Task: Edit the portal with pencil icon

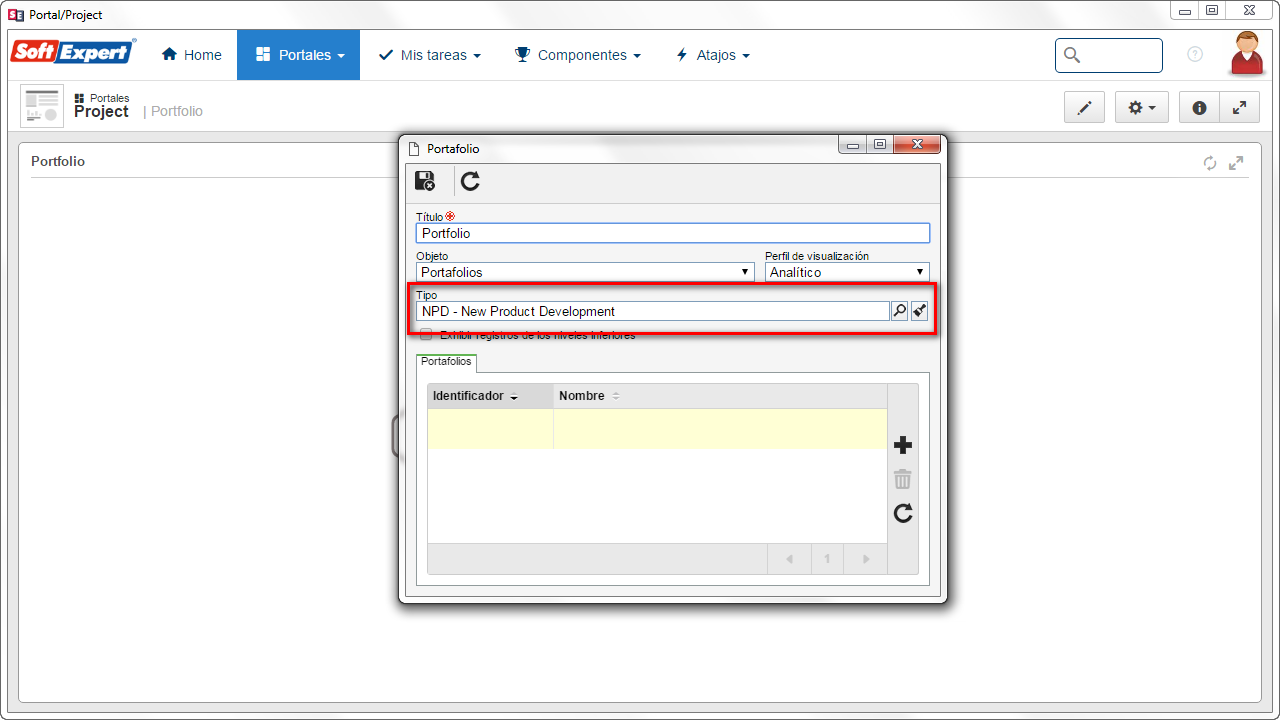Action: tap(1084, 108)
